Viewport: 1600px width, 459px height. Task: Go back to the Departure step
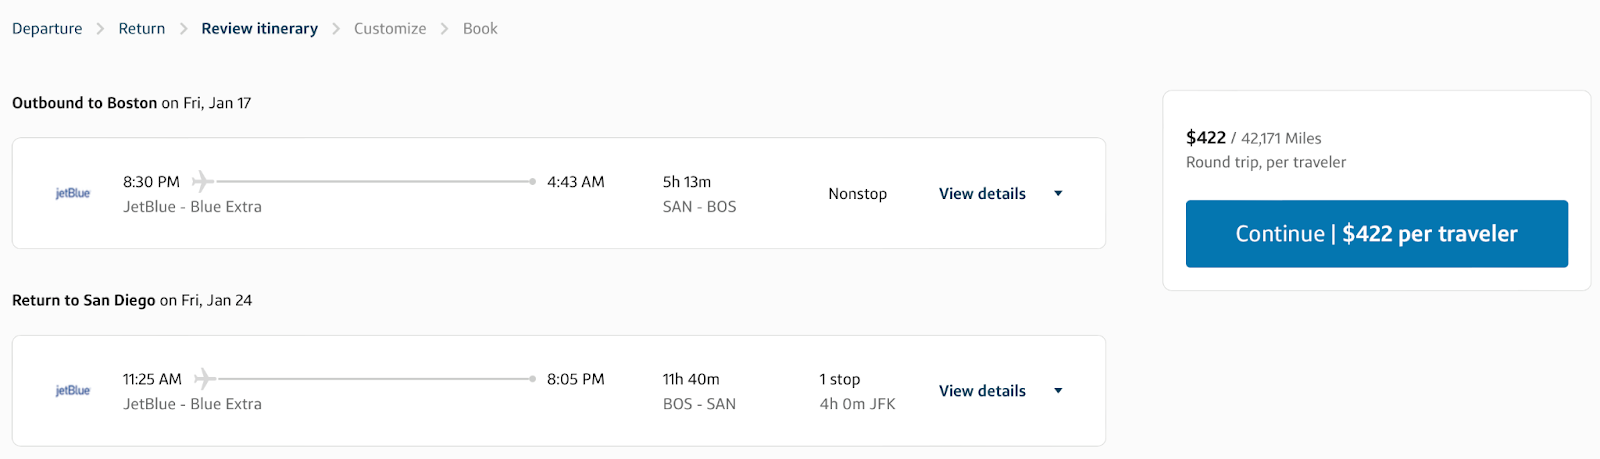pyautogui.click(x=47, y=29)
